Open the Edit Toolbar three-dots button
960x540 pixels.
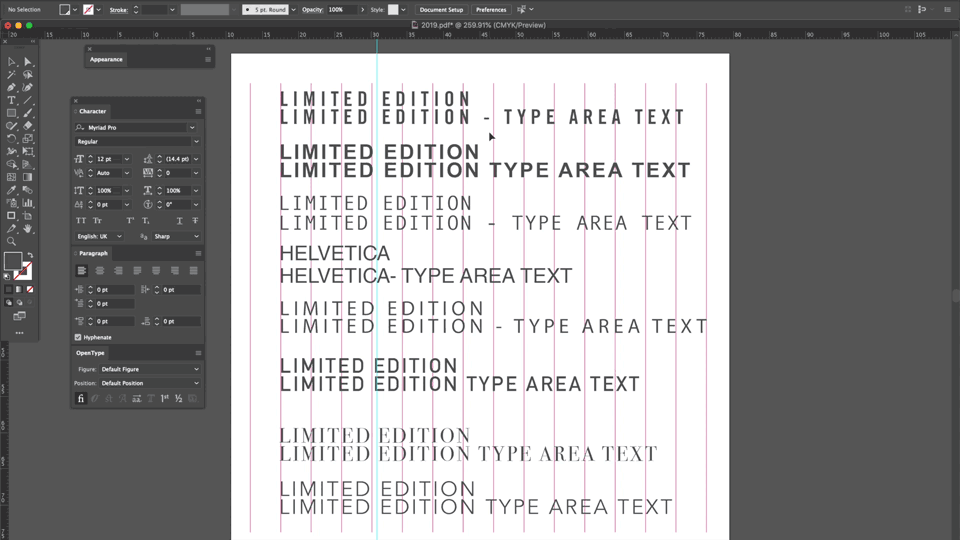point(20,333)
